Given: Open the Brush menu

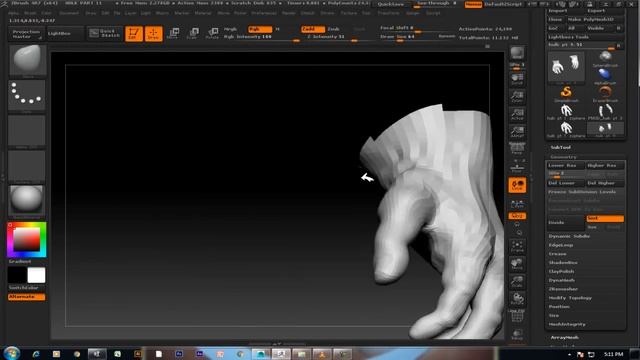Looking at the screenshot, I should coord(30,13).
